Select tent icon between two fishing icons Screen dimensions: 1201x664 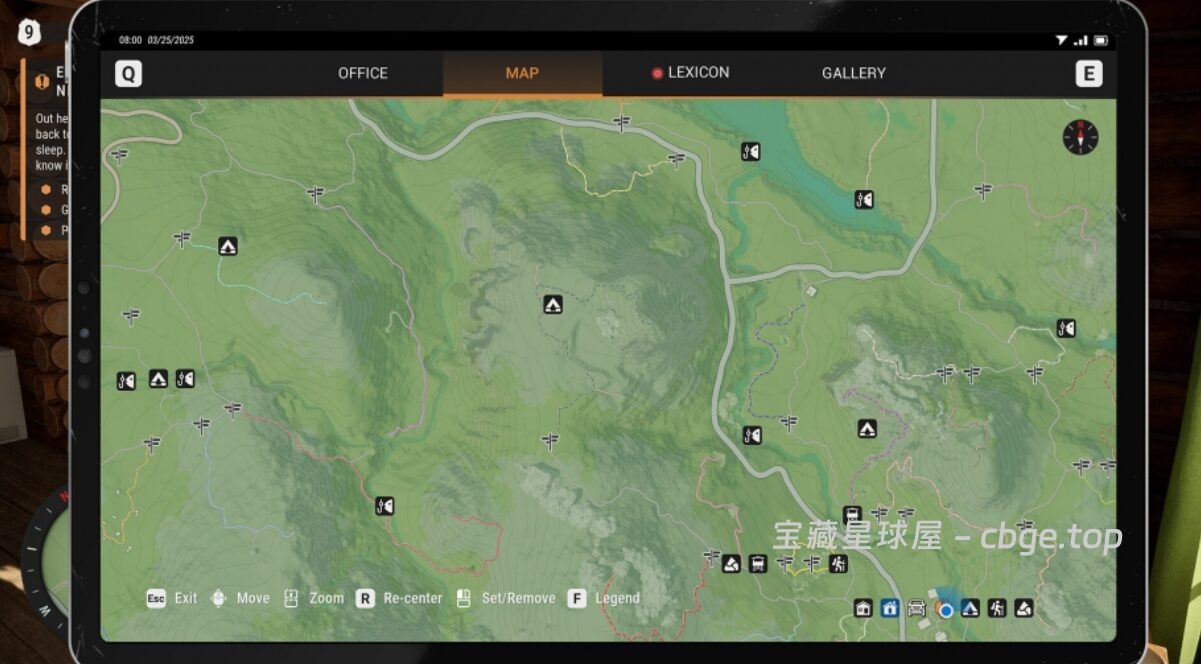coord(158,379)
